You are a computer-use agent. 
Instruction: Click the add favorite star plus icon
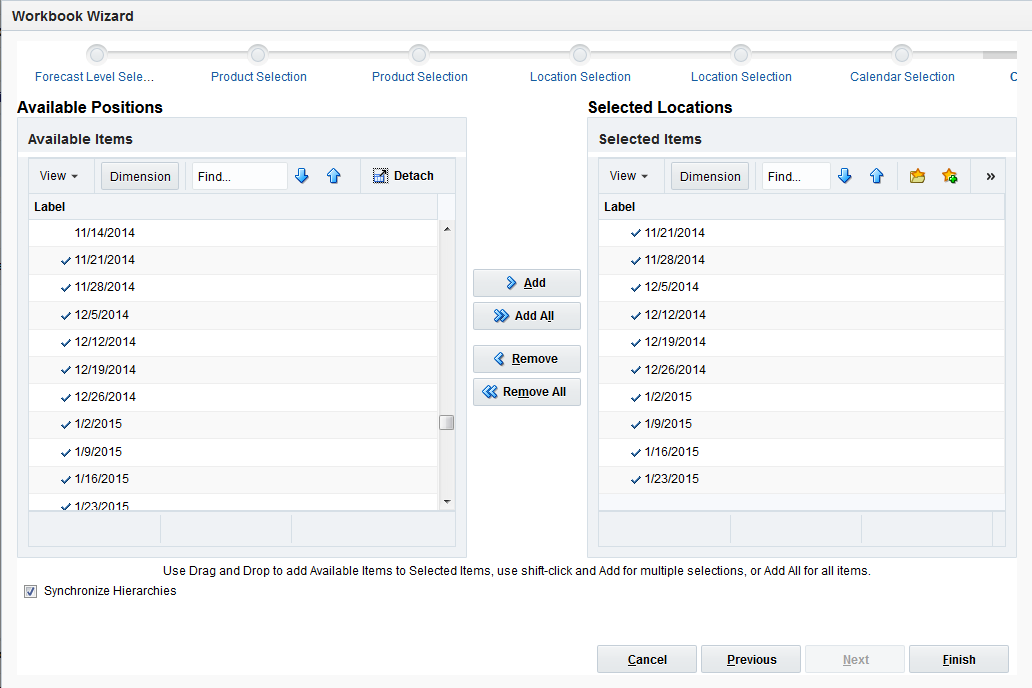coord(949,176)
